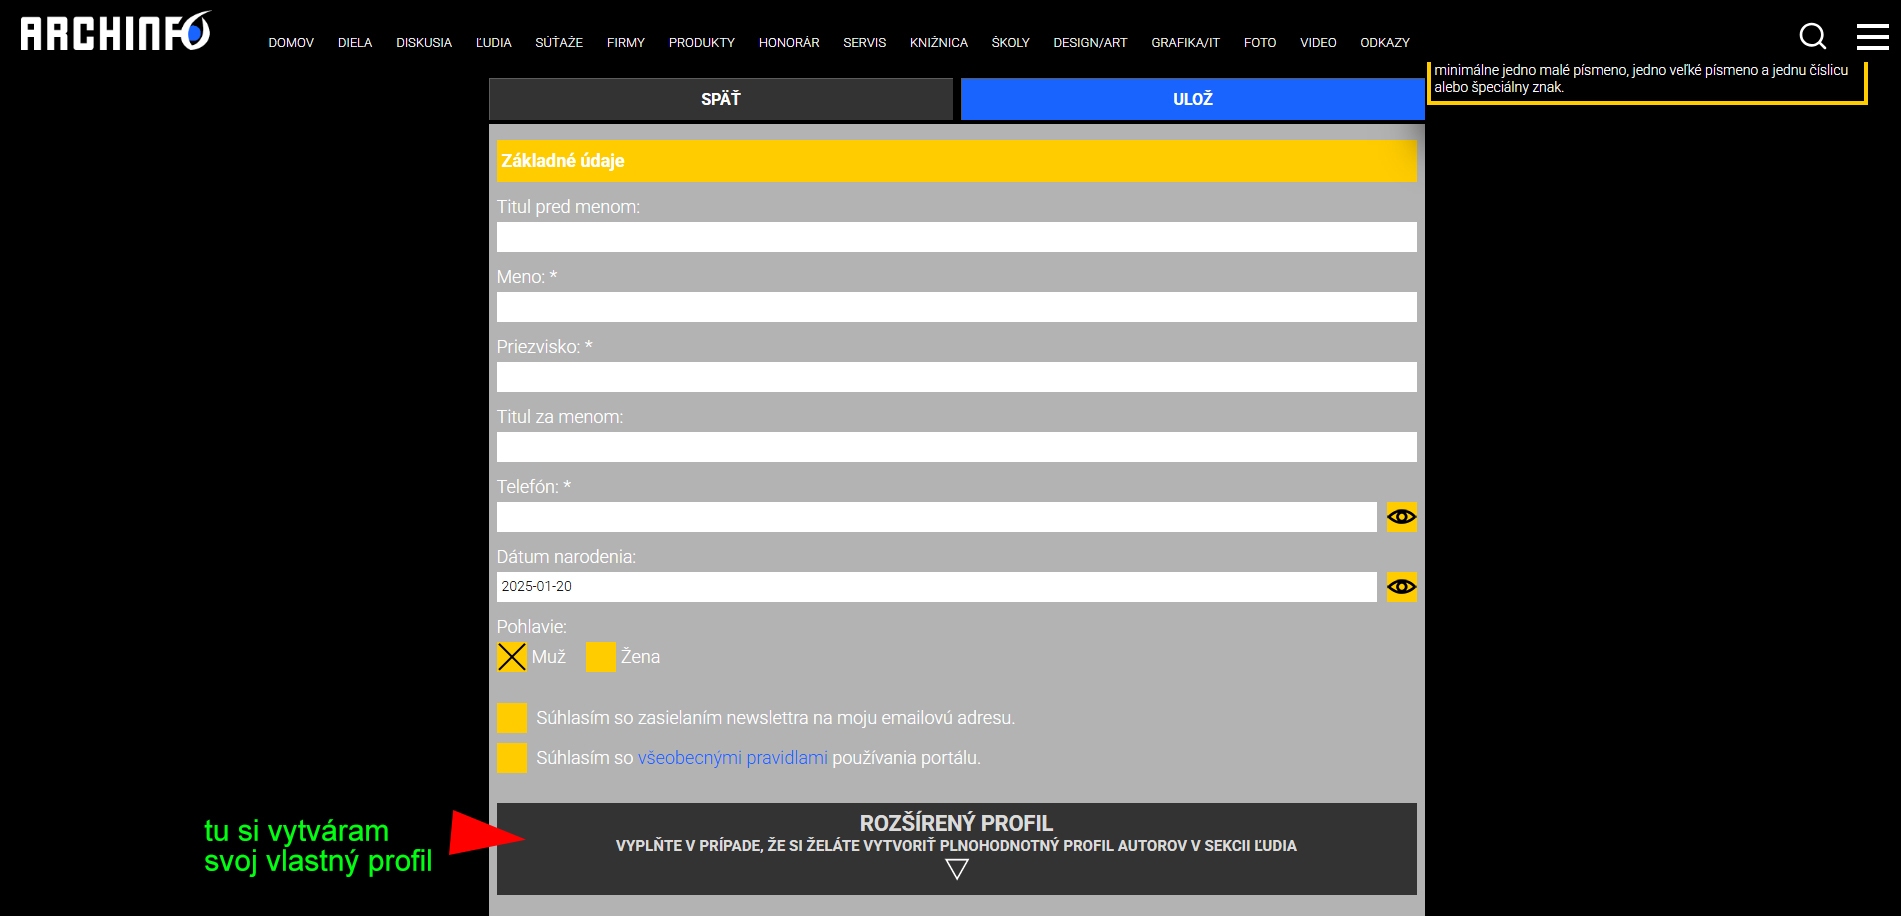The height and width of the screenshot is (916, 1901).
Task: Open the Diela menu item
Action: click(x=355, y=43)
